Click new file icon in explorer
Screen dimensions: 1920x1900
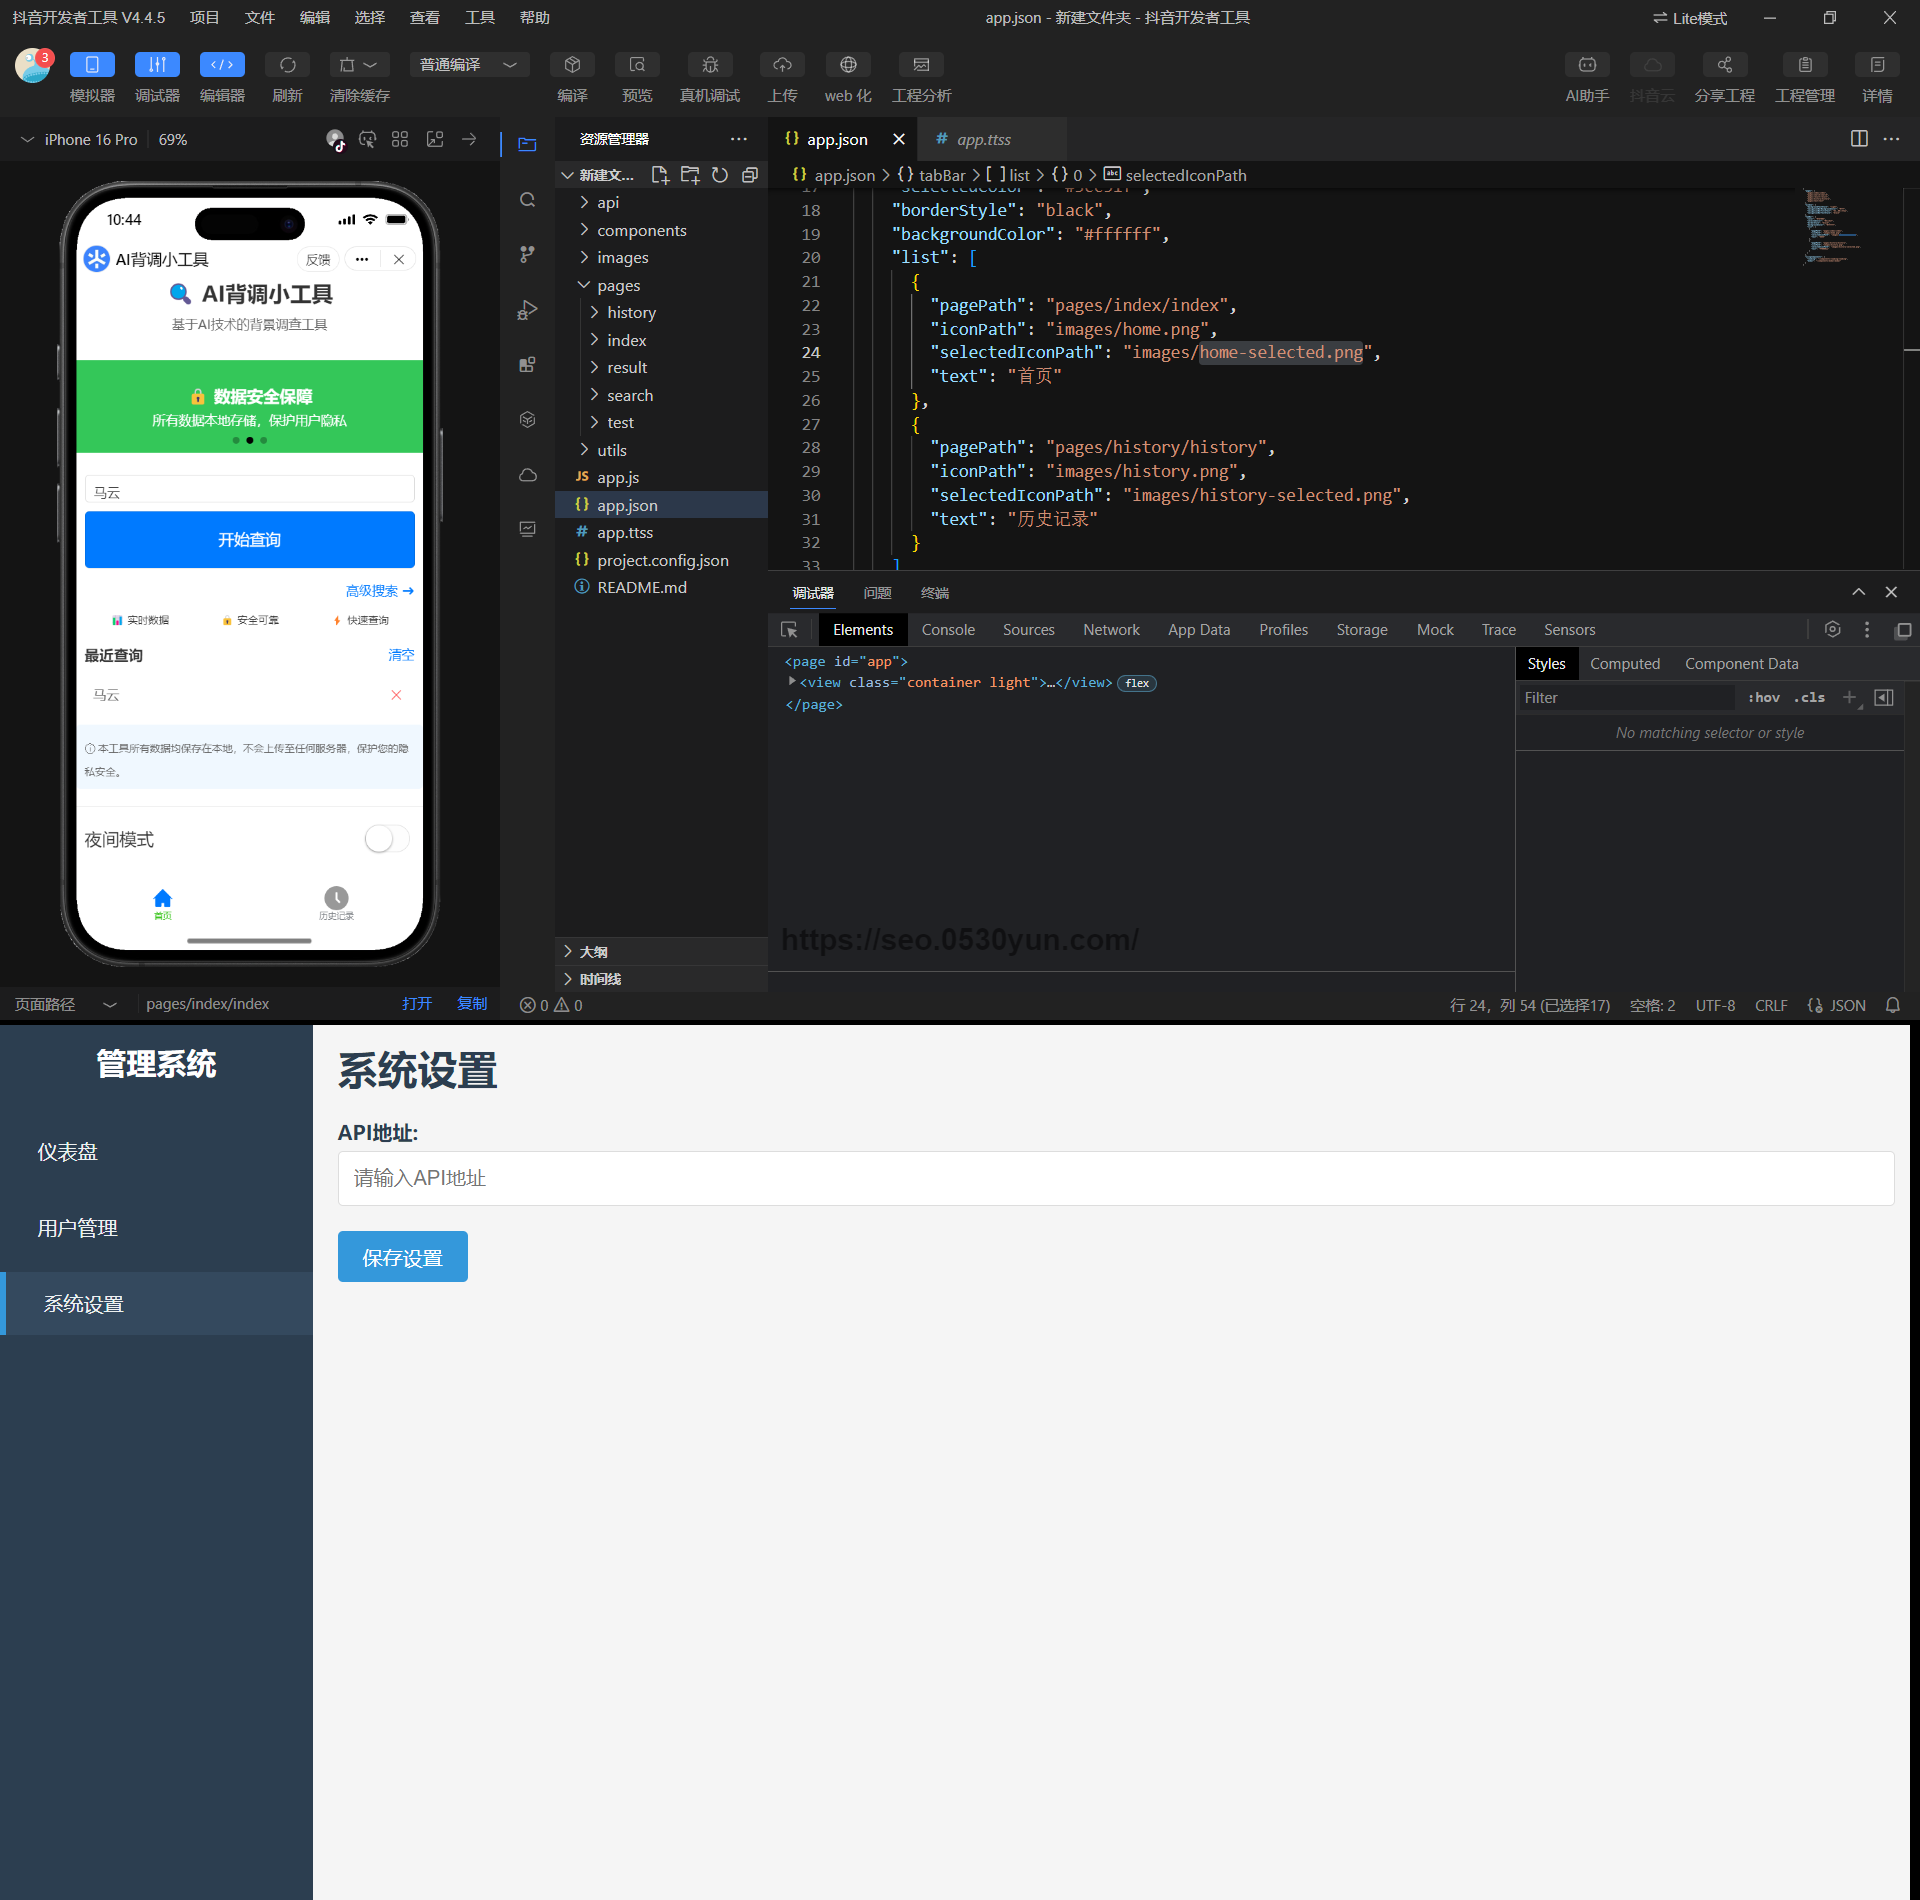pos(659,175)
